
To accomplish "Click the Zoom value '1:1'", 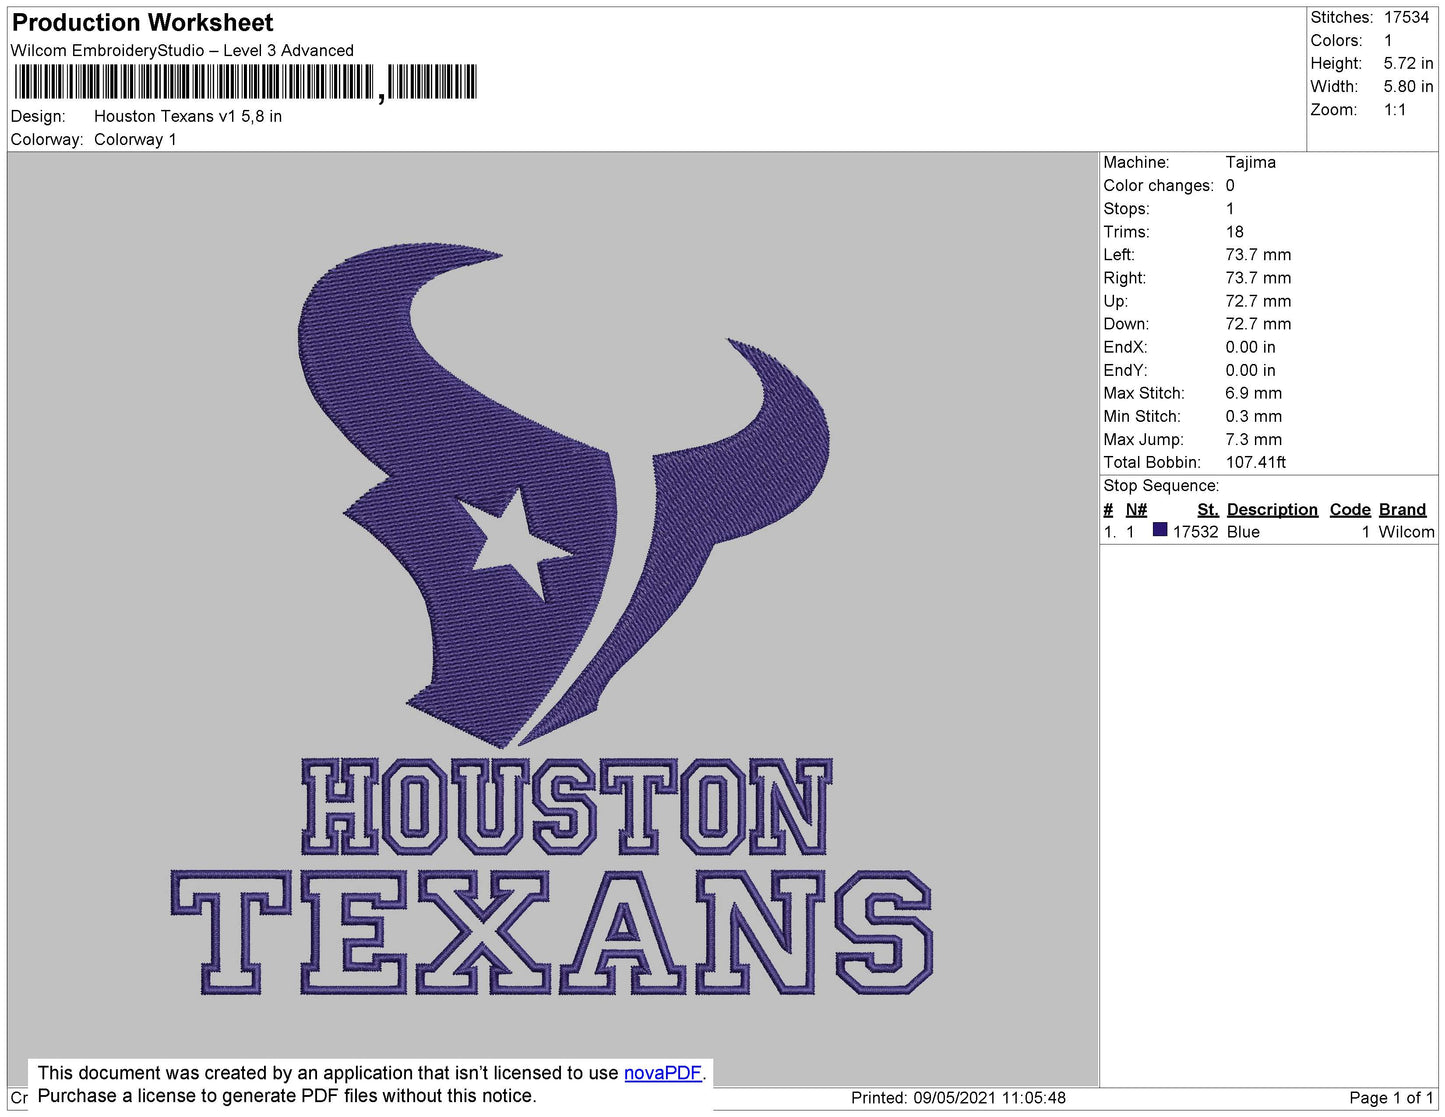I will pos(1395,110).
